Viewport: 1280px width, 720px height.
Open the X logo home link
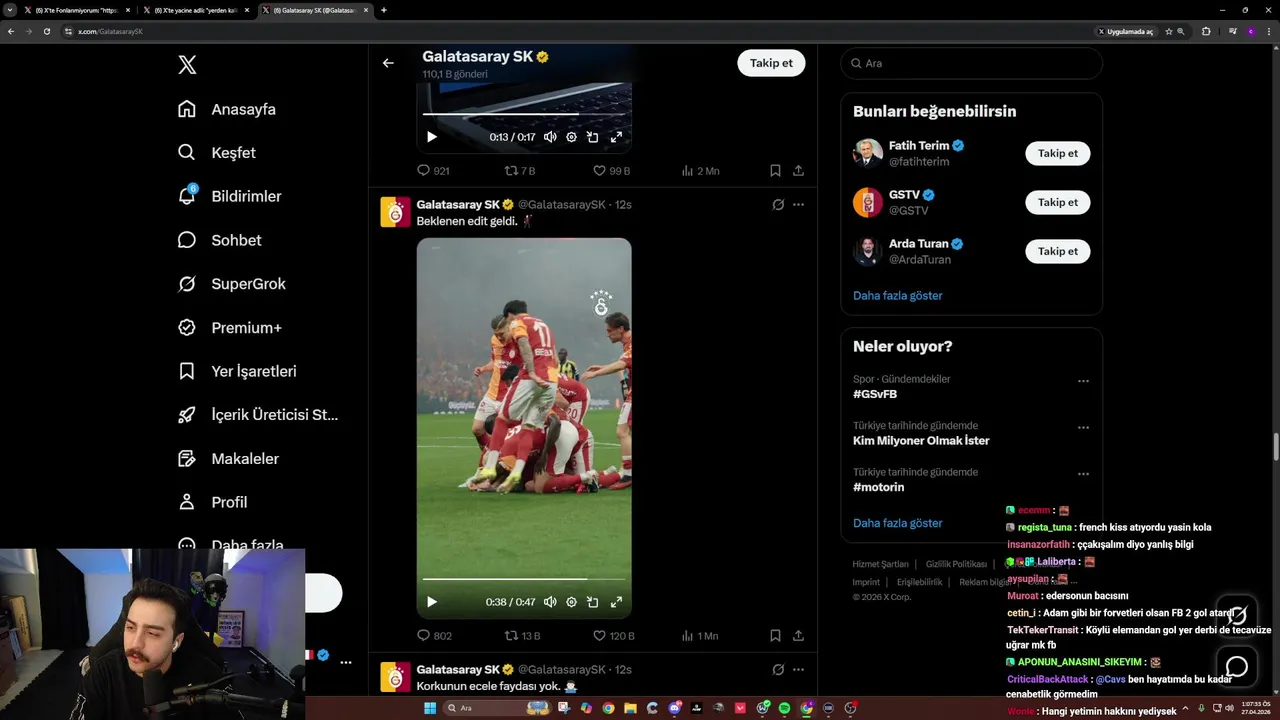pyautogui.click(x=187, y=65)
